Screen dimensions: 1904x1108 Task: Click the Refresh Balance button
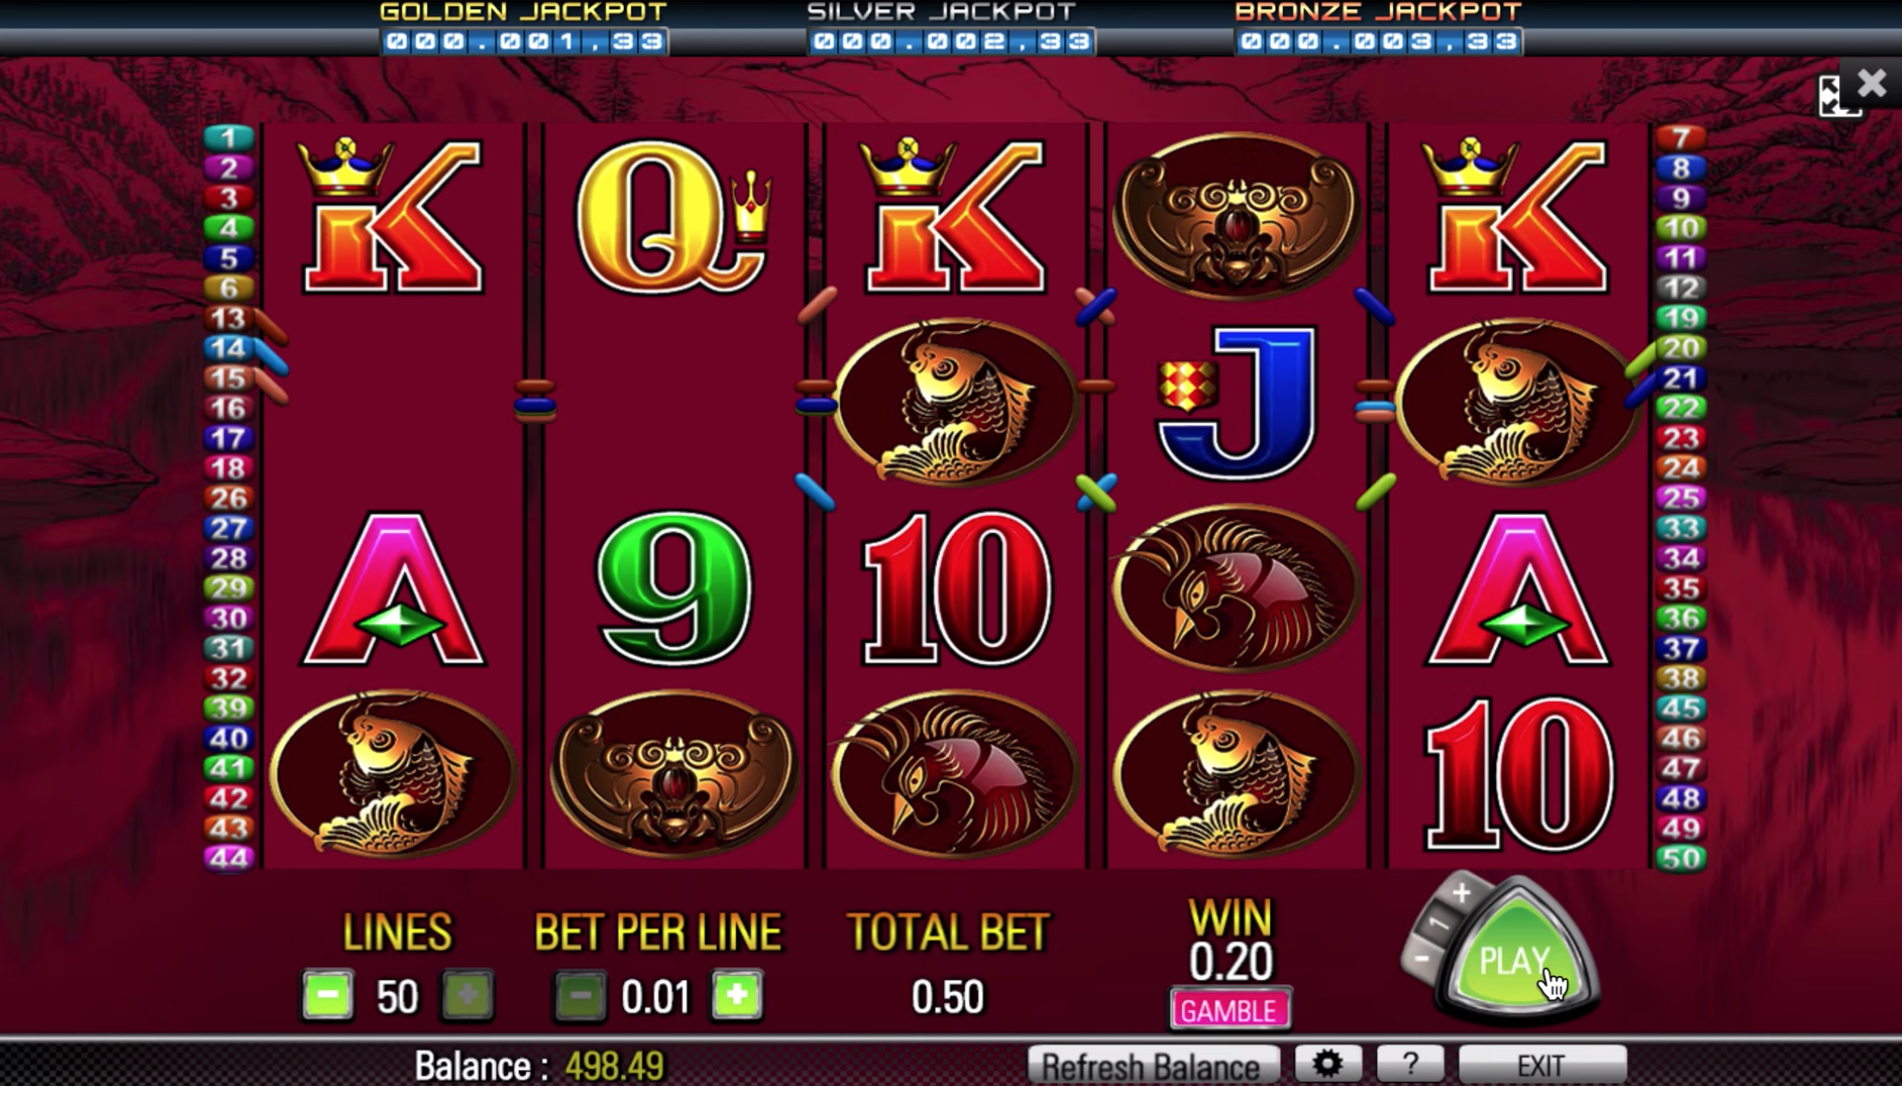[1153, 1066]
